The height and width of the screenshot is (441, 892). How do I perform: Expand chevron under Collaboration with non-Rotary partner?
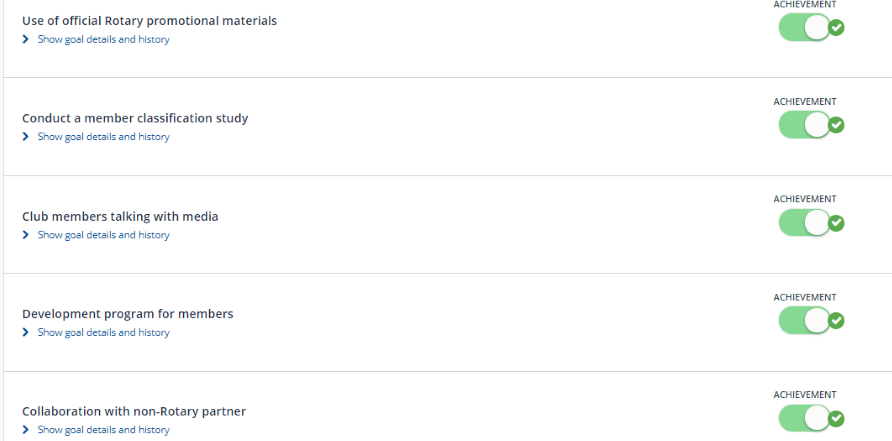click(26, 430)
